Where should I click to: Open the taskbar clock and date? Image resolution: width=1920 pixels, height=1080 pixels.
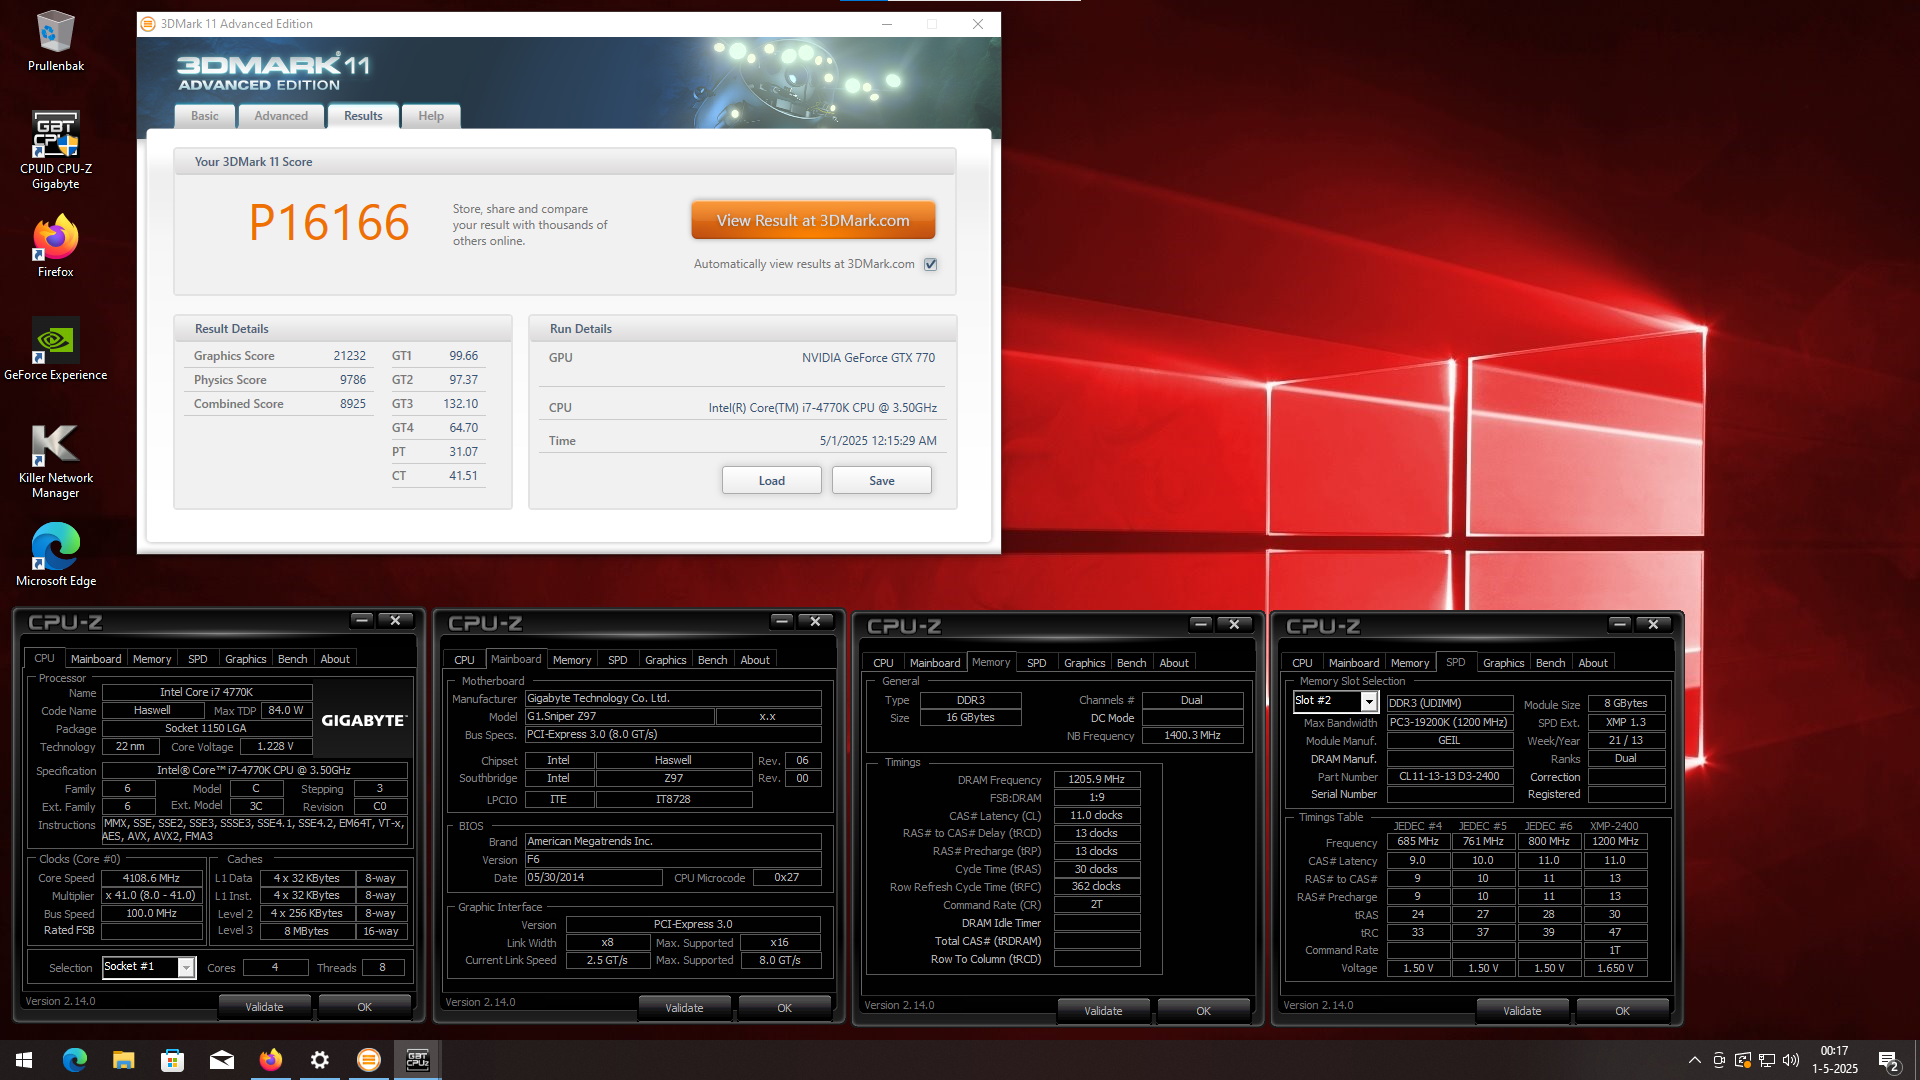point(1835,1060)
